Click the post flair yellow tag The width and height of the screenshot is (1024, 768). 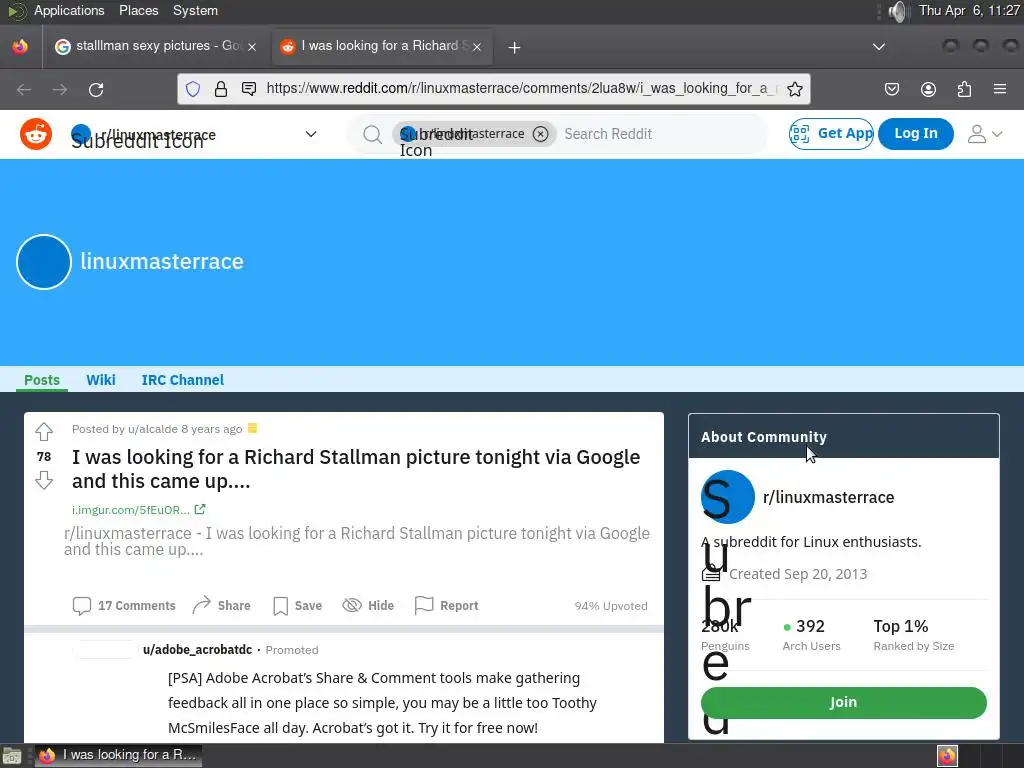click(253, 428)
